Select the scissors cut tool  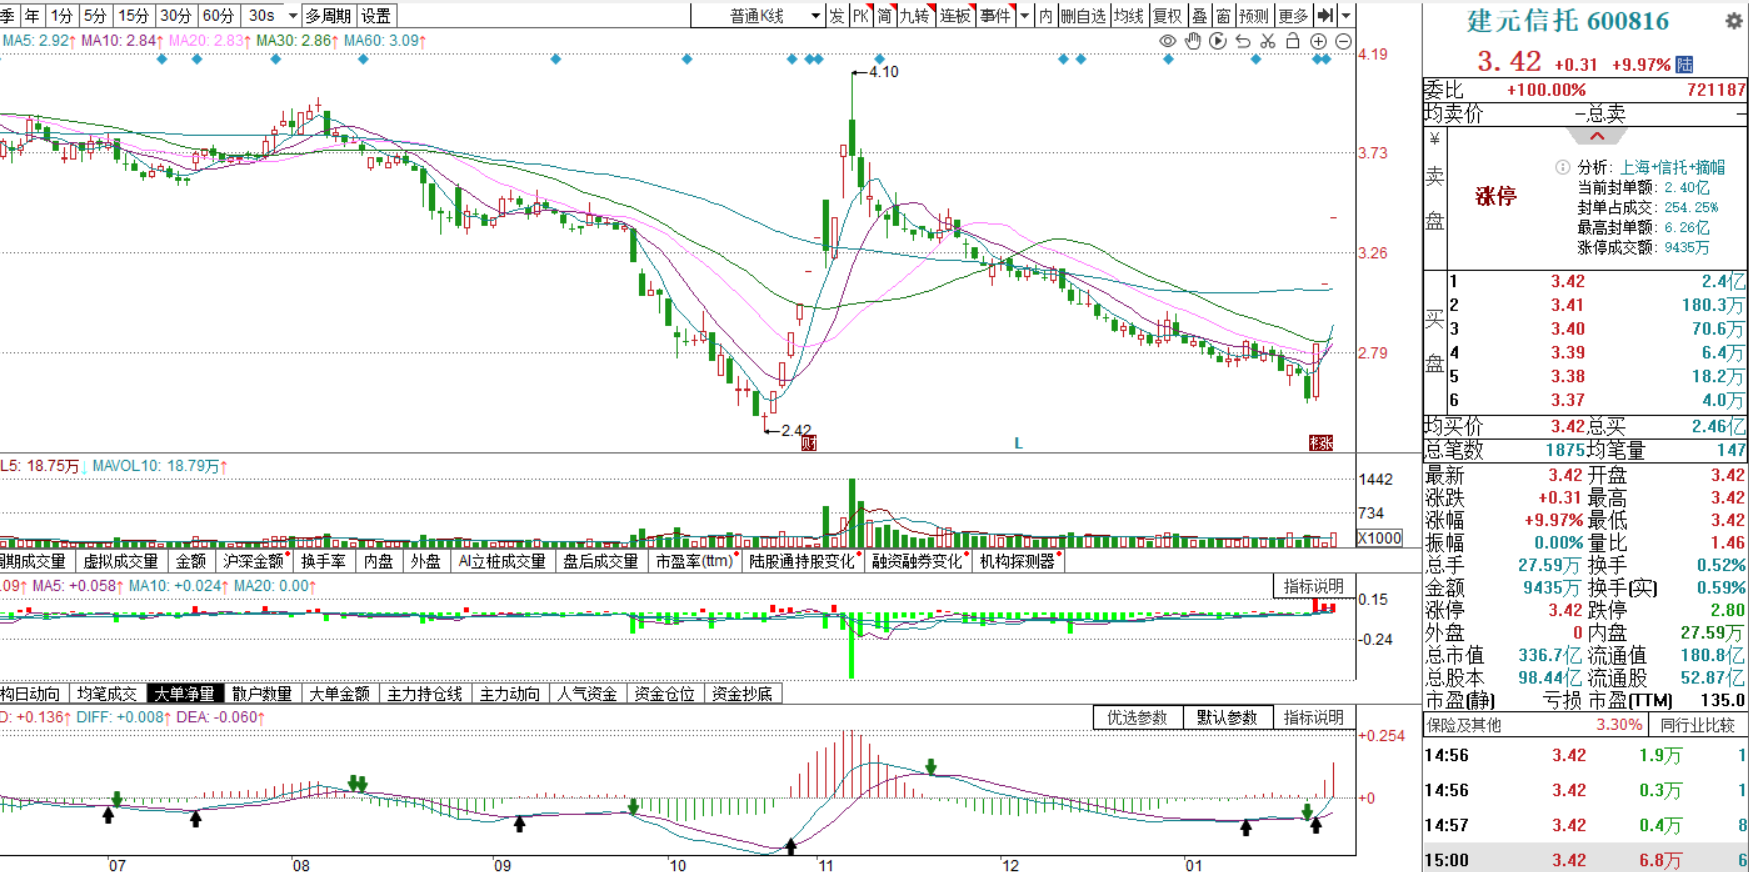click(1268, 41)
